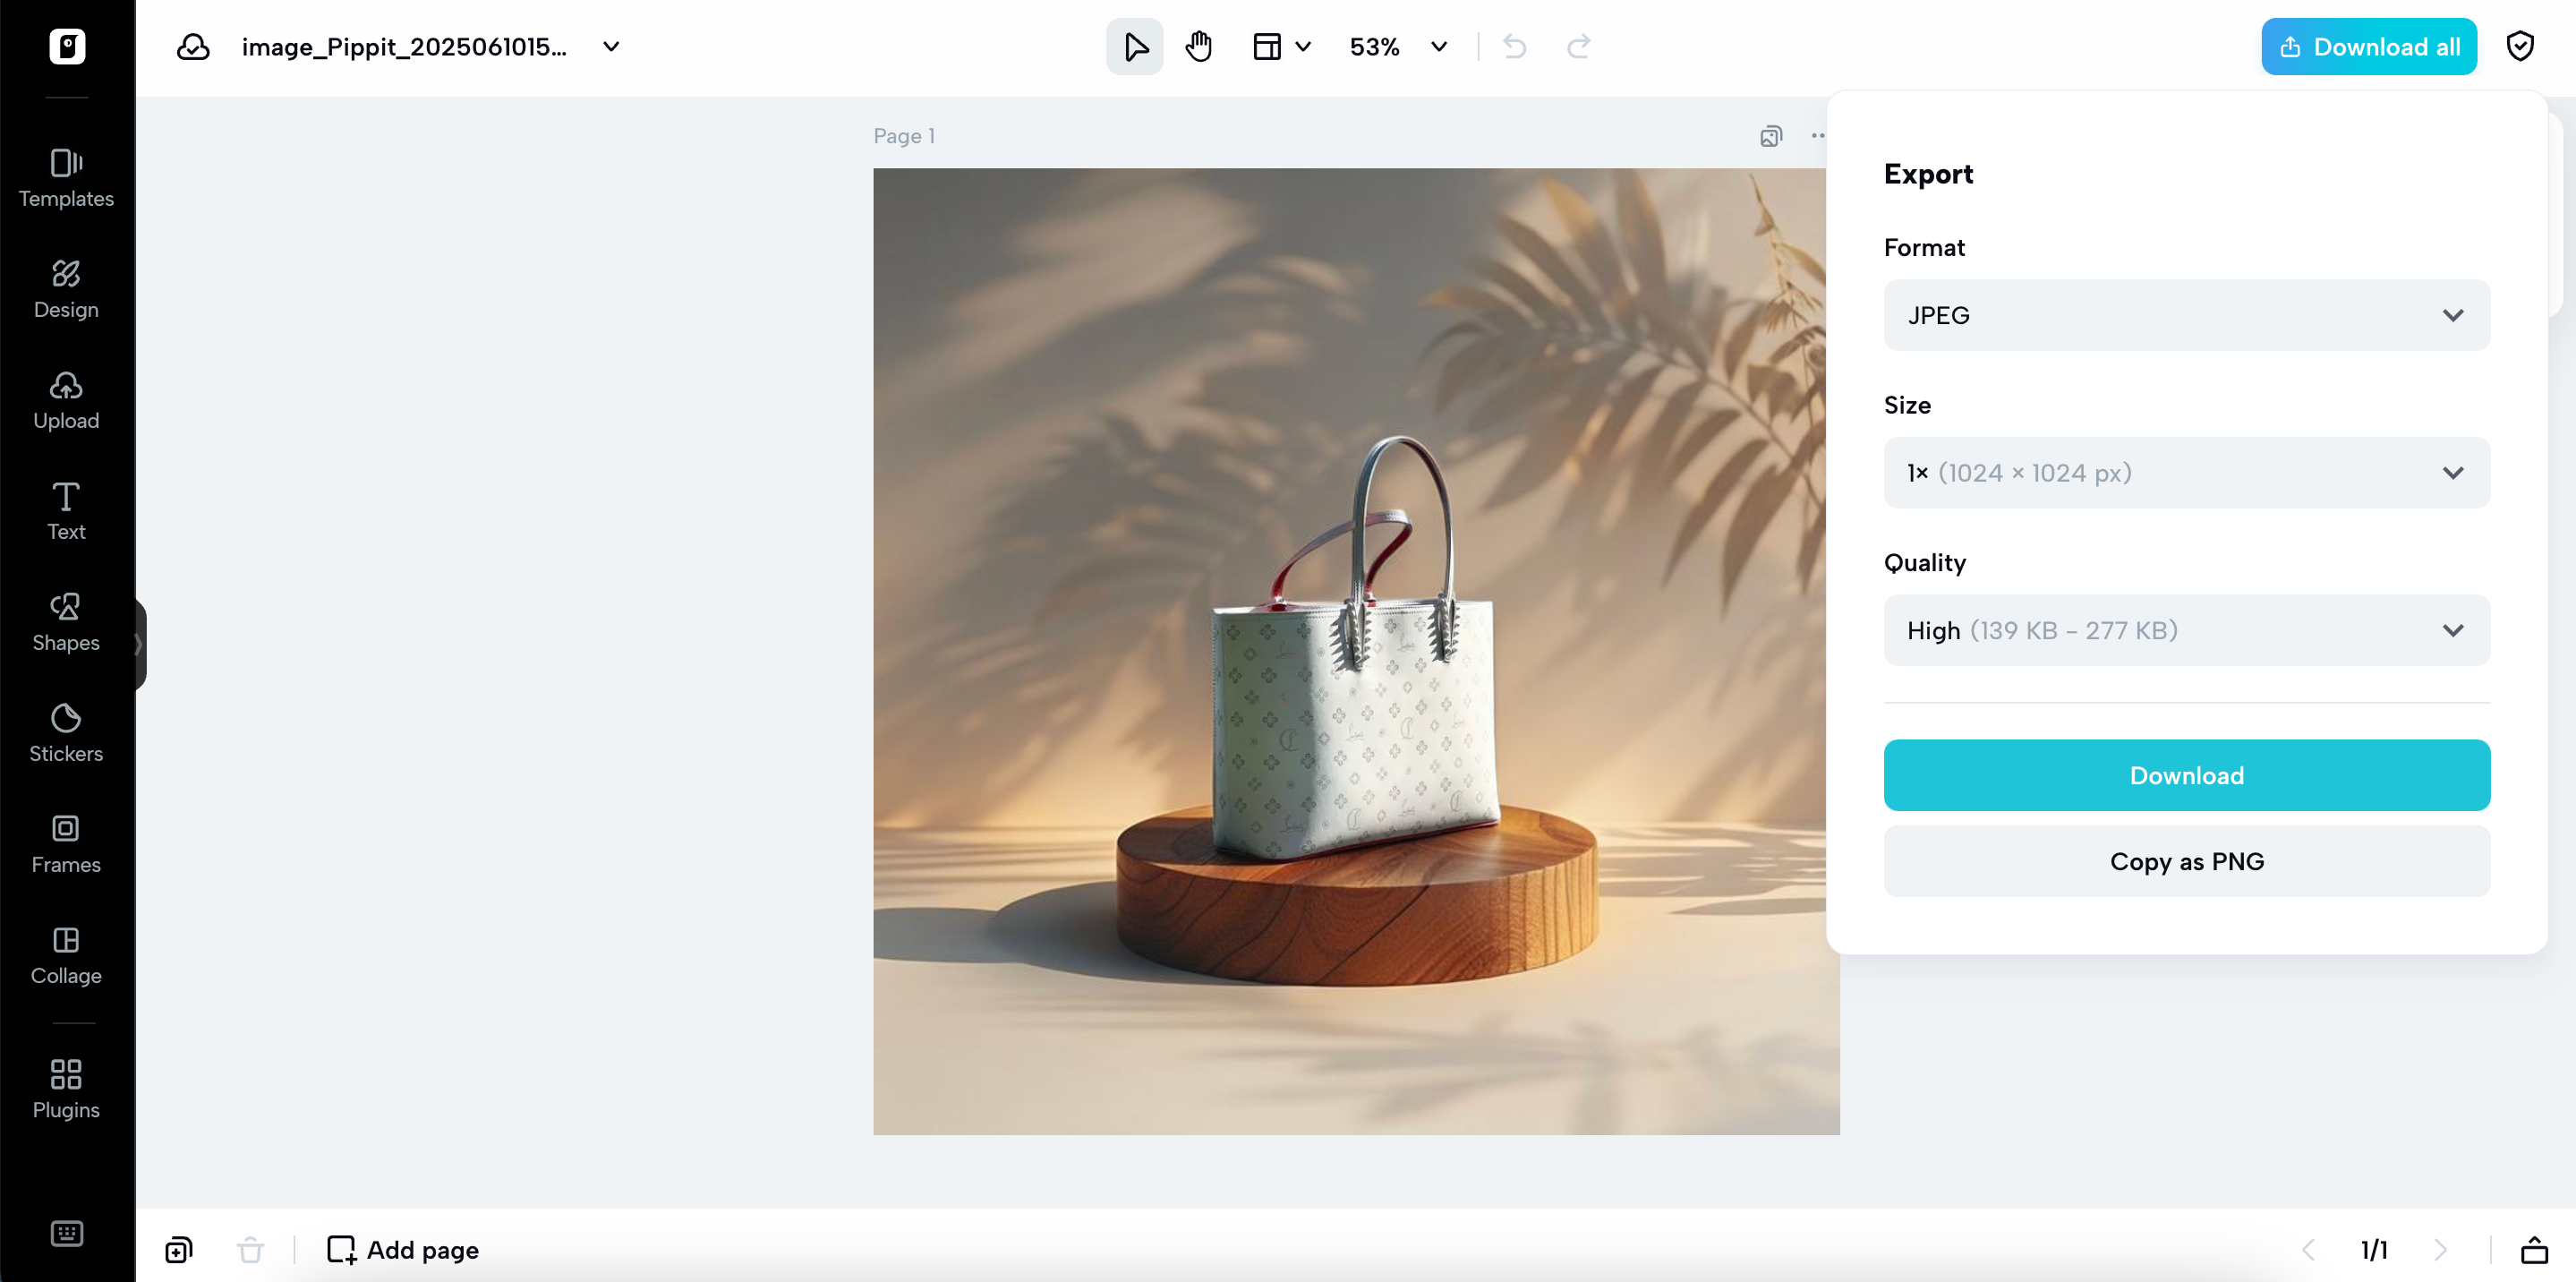Expand the image_Pippit file name dropdown
This screenshot has width=2576, height=1282.
611,47
